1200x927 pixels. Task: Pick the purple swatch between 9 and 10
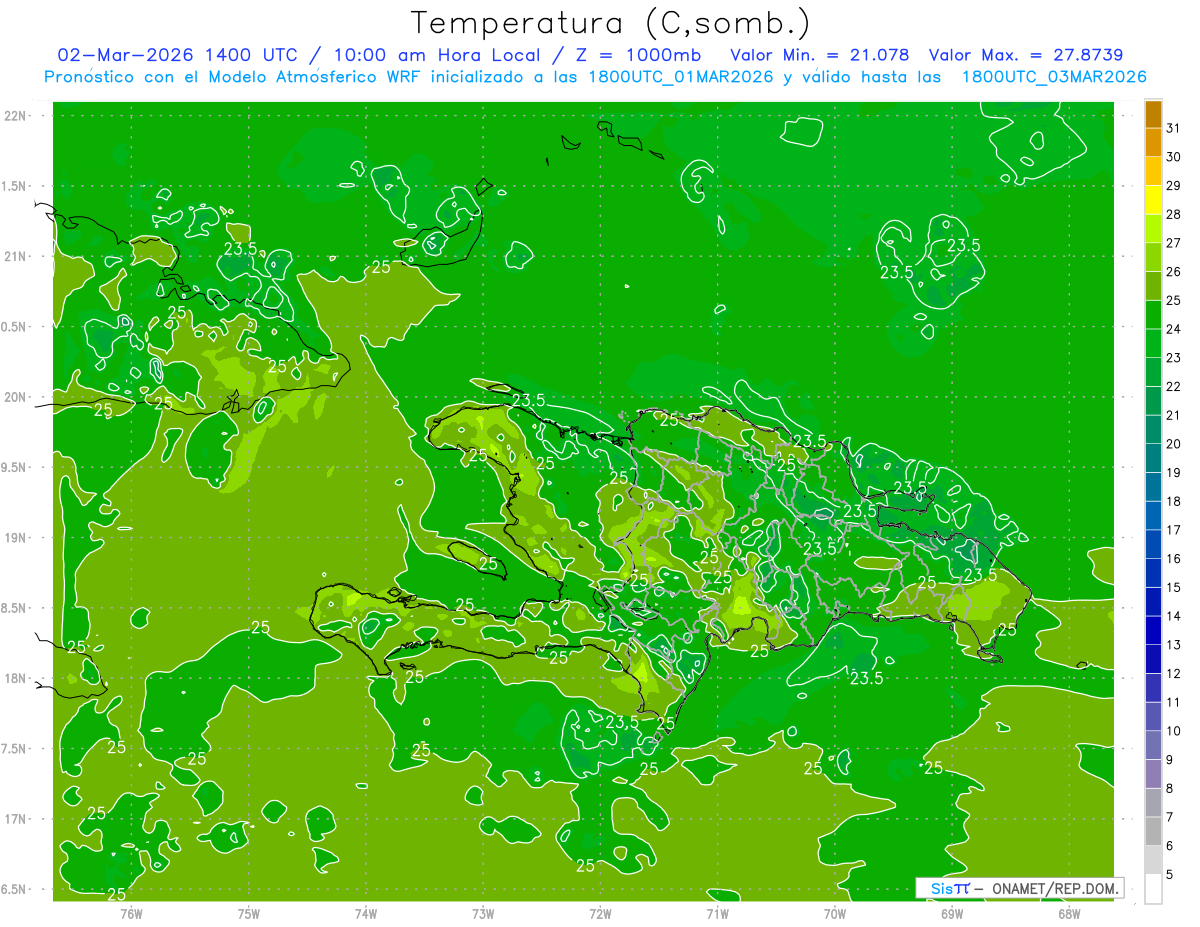1153,745
